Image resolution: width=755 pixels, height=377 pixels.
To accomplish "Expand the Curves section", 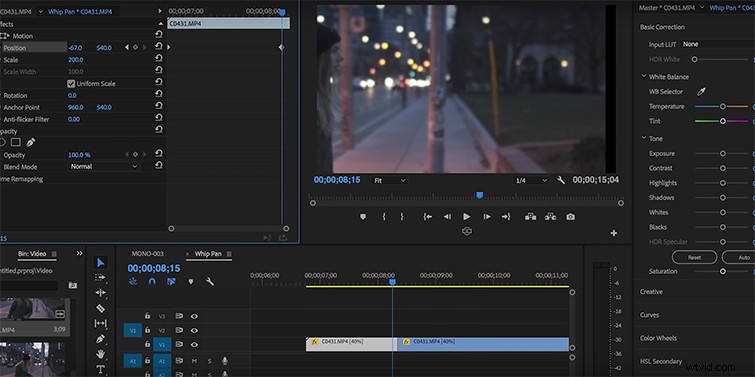I will tap(650, 315).
